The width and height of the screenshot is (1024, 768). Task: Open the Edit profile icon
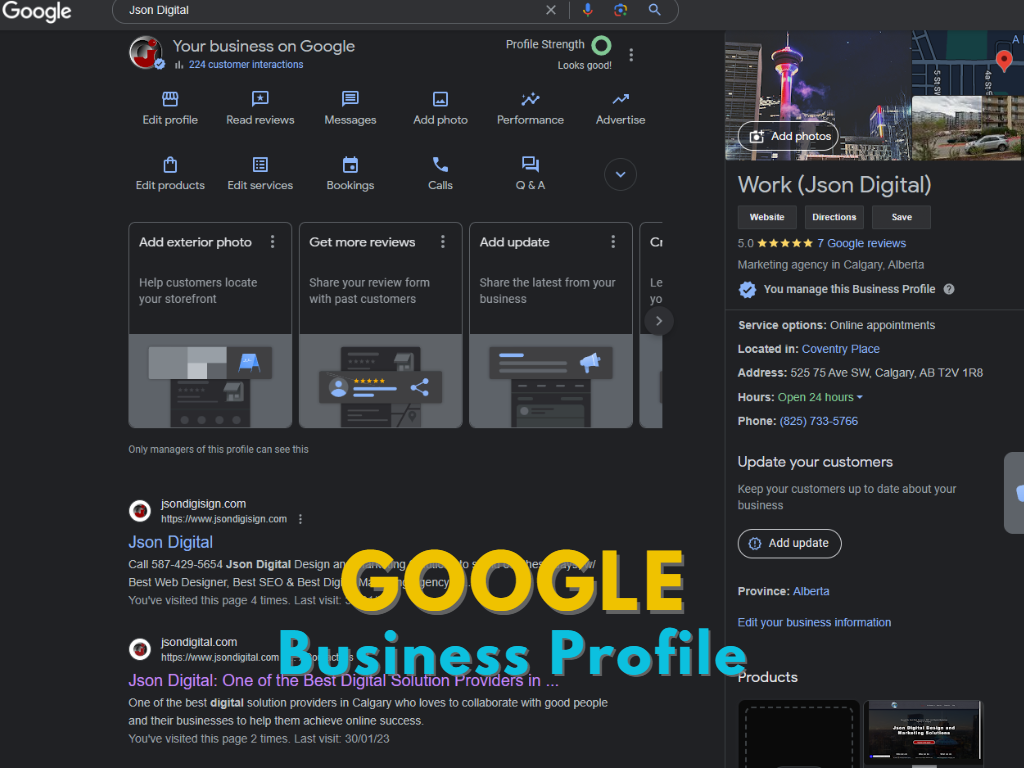tap(170, 100)
